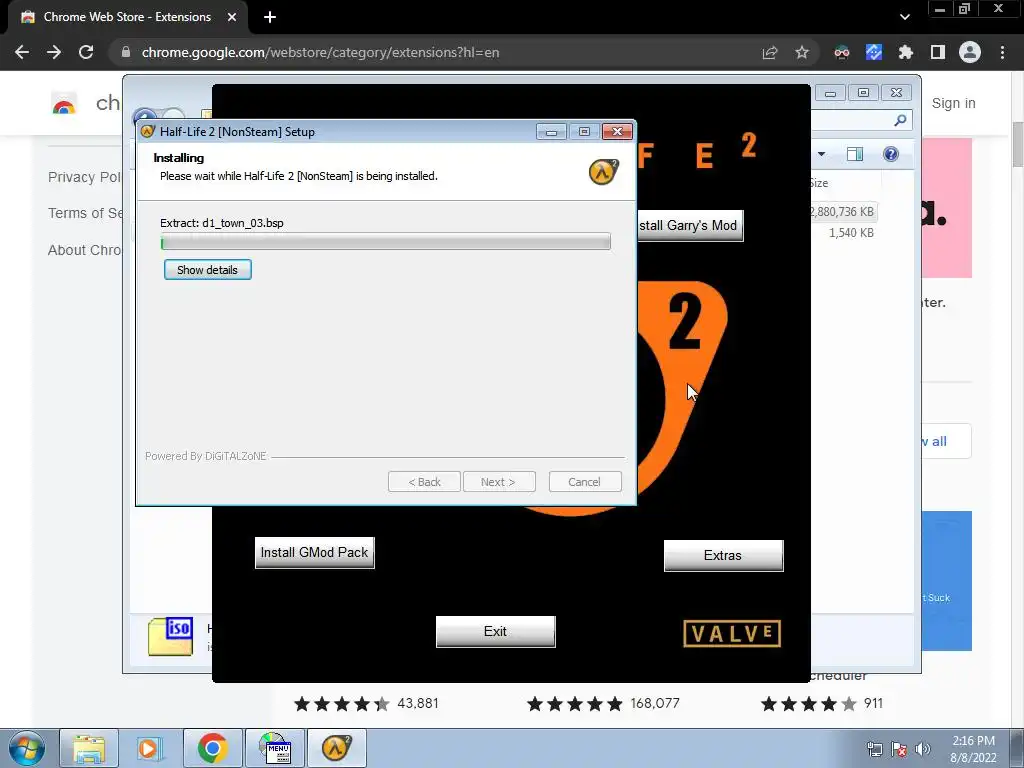This screenshot has width=1024, height=768.
Task: Bookmark this page with the star icon
Action: coord(802,52)
